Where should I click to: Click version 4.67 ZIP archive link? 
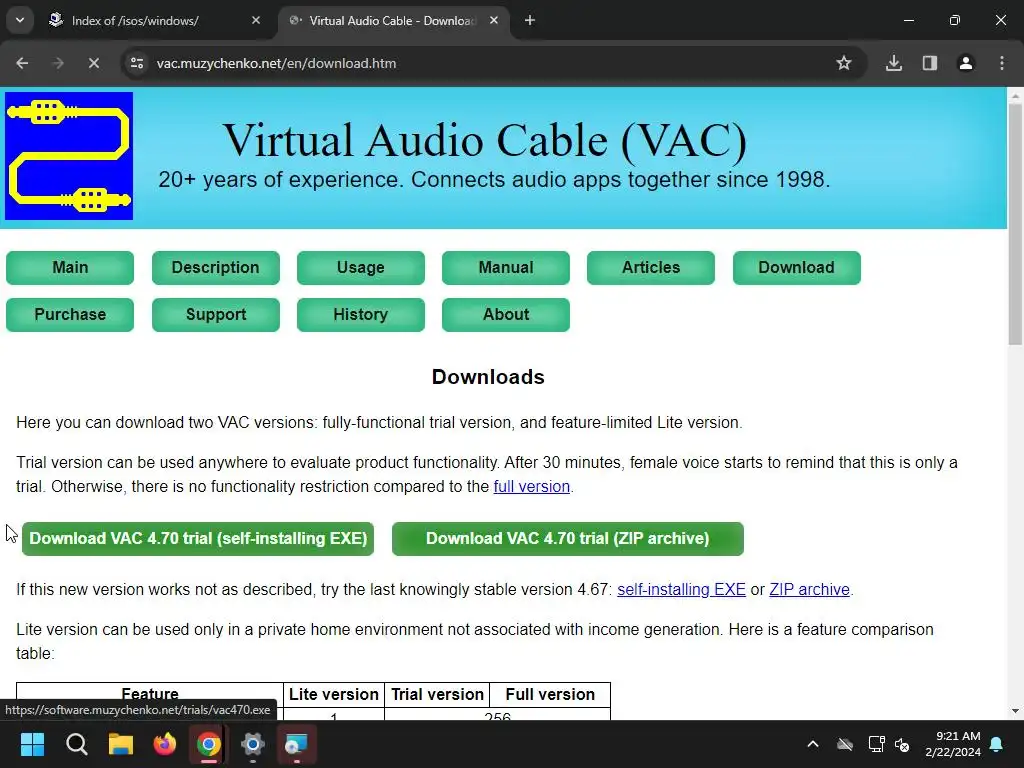(809, 589)
